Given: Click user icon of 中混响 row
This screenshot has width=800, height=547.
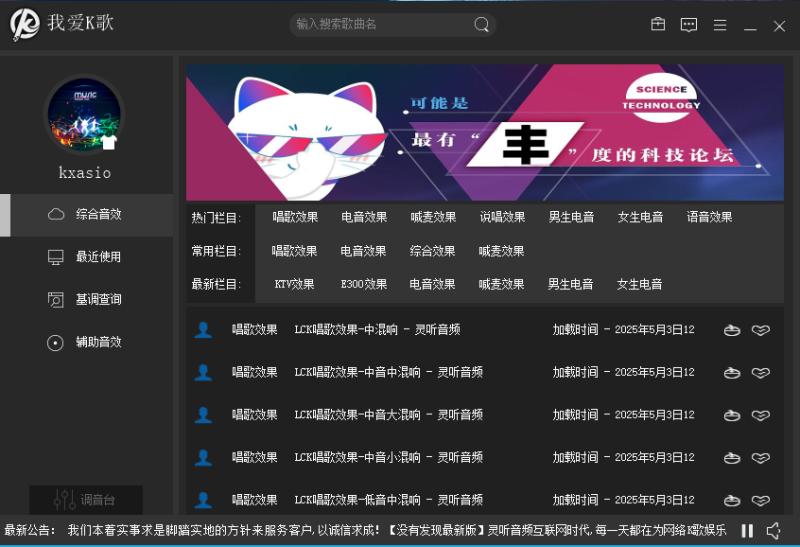Looking at the screenshot, I should point(203,330).
